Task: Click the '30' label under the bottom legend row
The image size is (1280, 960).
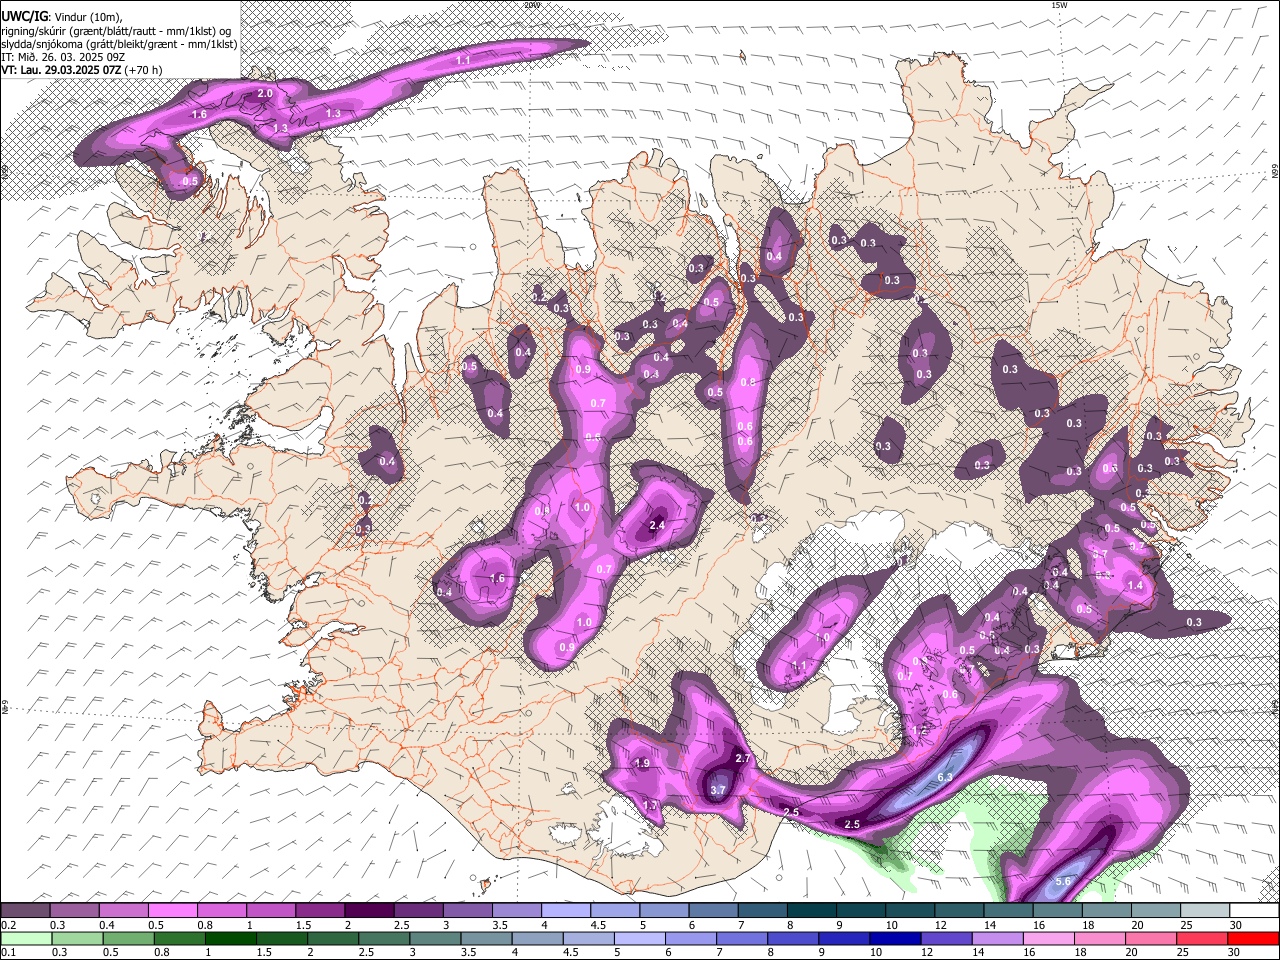Action: coord(1236,952)
